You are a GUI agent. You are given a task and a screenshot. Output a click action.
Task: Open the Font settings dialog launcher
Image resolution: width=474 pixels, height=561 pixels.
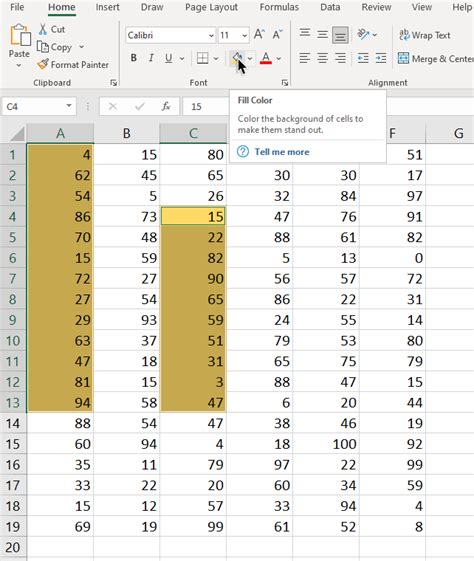click(x=285, y=83)
